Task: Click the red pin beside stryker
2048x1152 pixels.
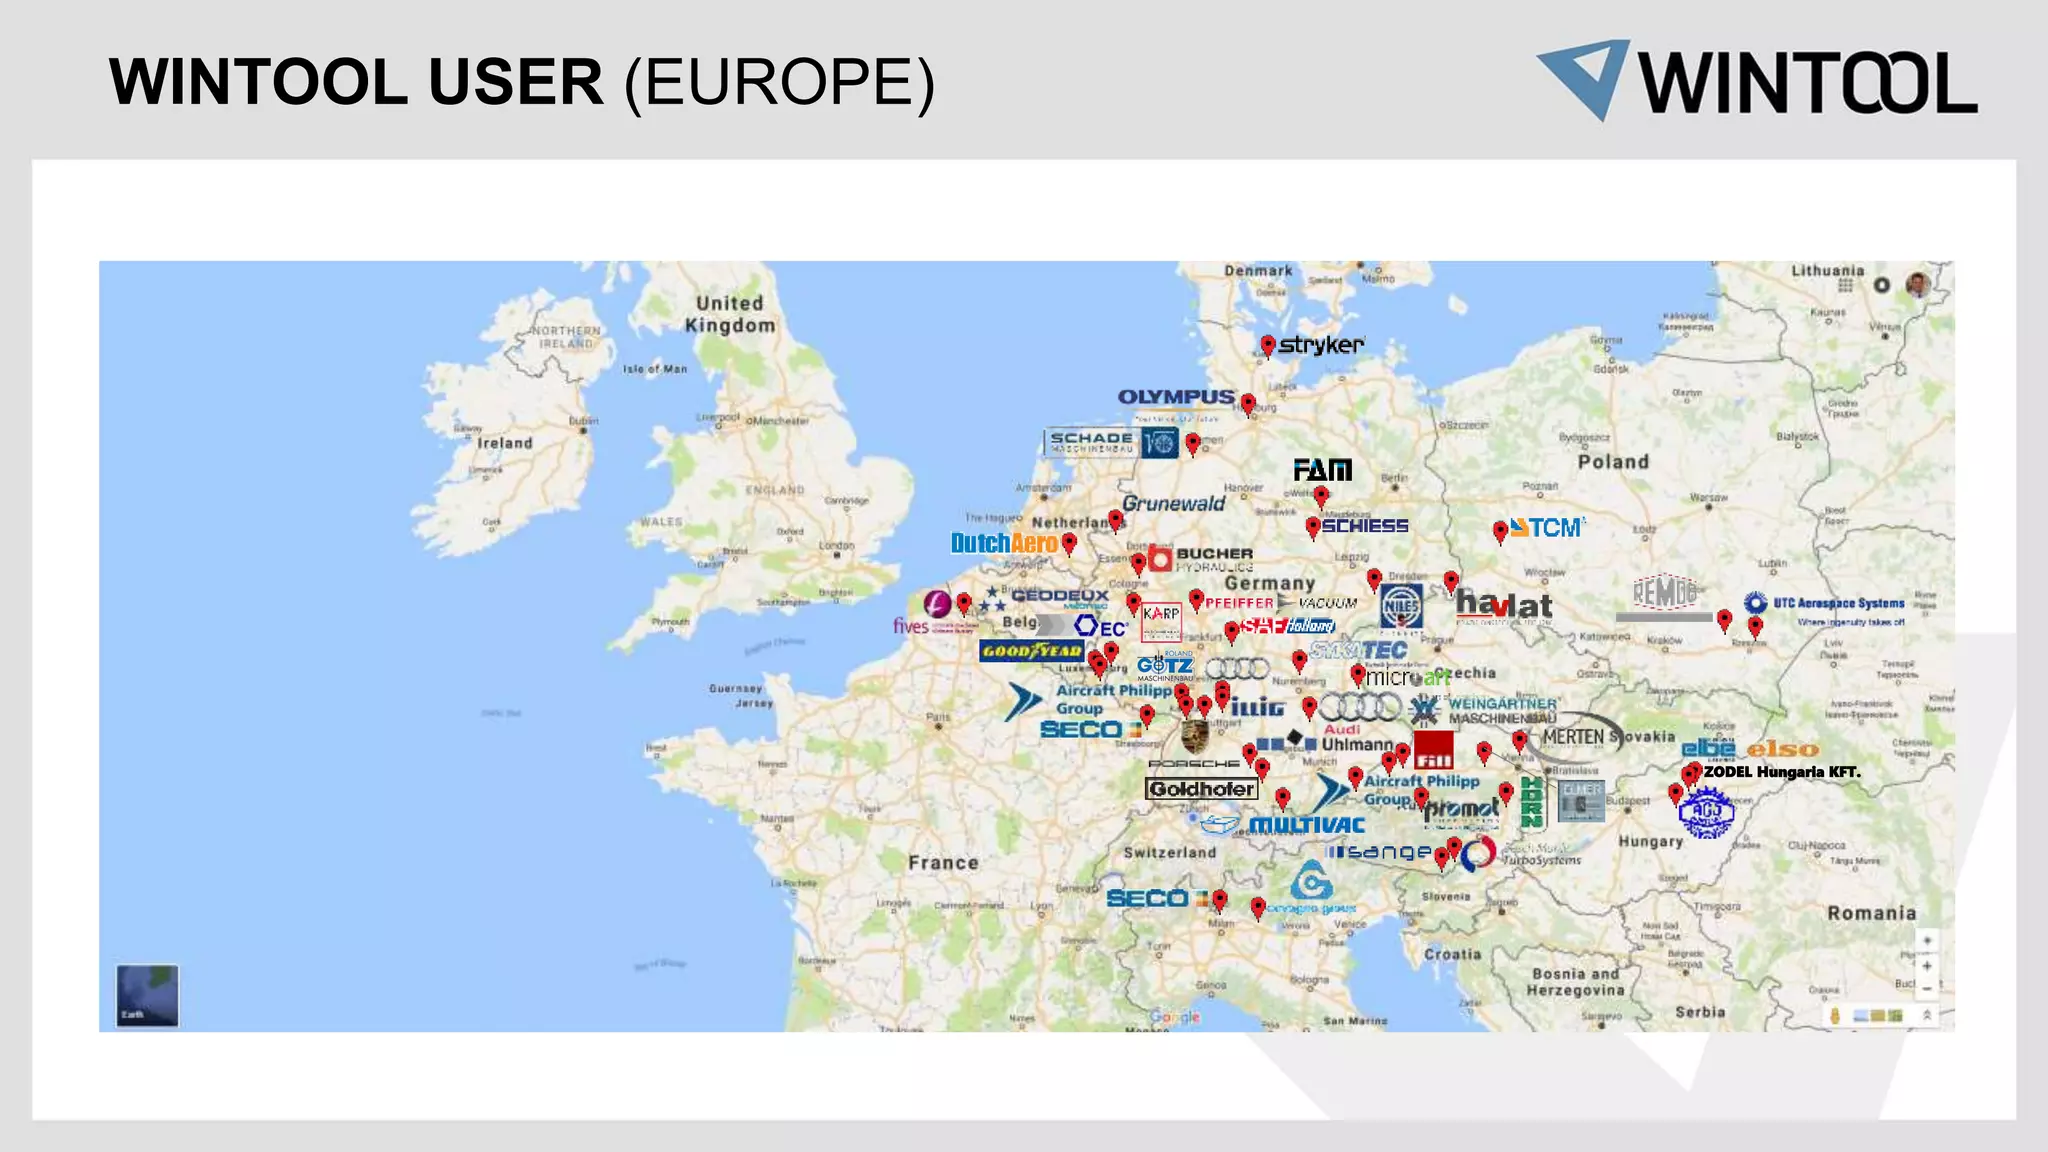Action: (1267, 346)
